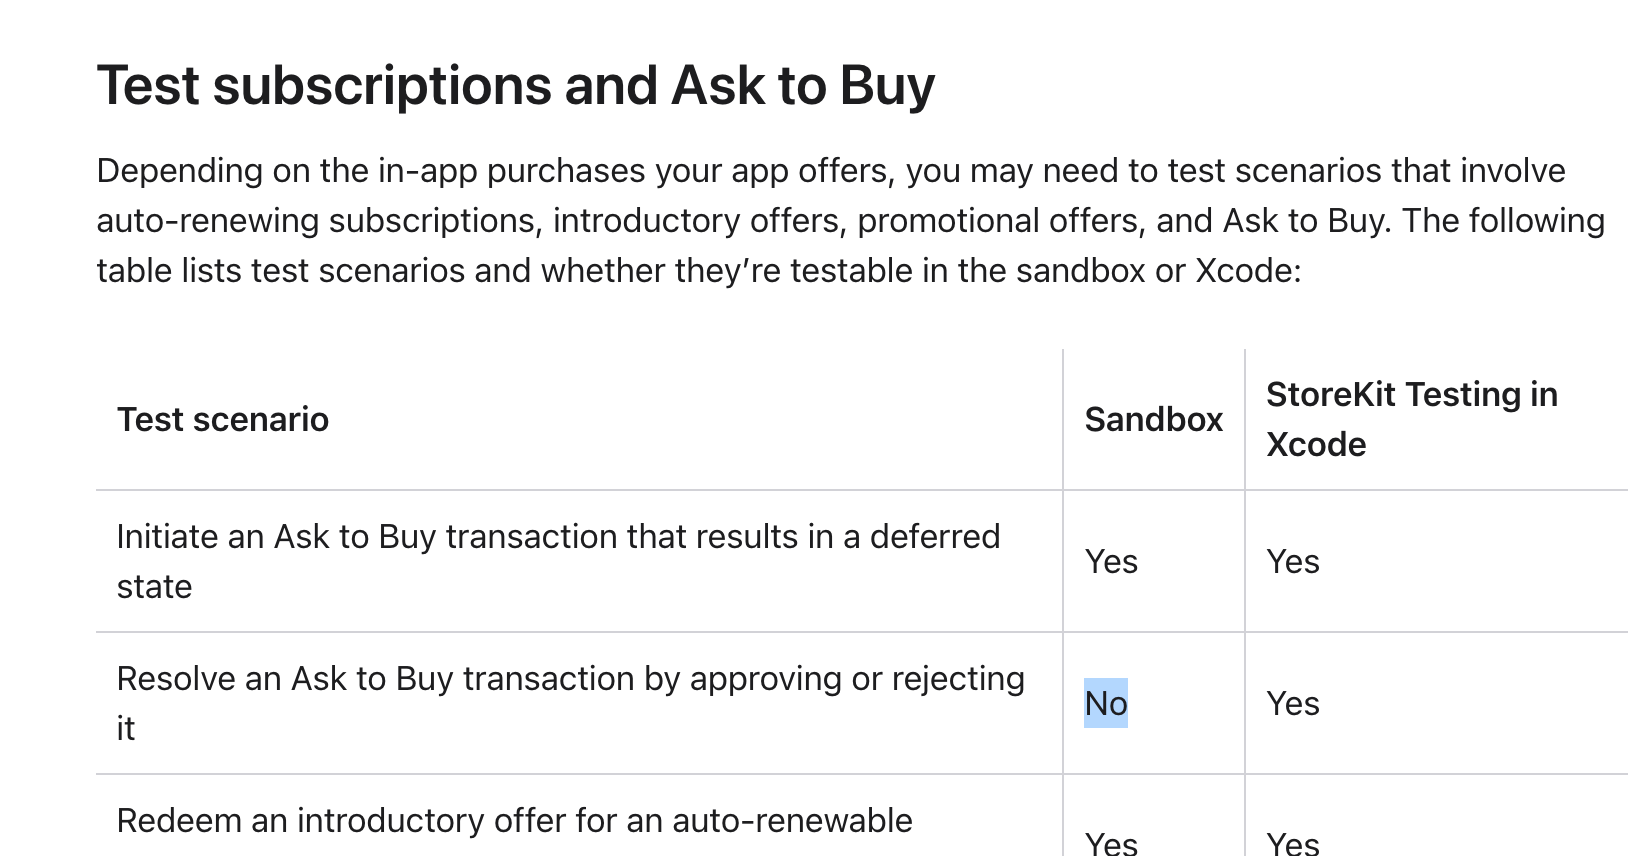Click Xcode "Yes" in the Resolve Ask to Buy row
The image size is (1650, 856).
(x=1292, y=703)
